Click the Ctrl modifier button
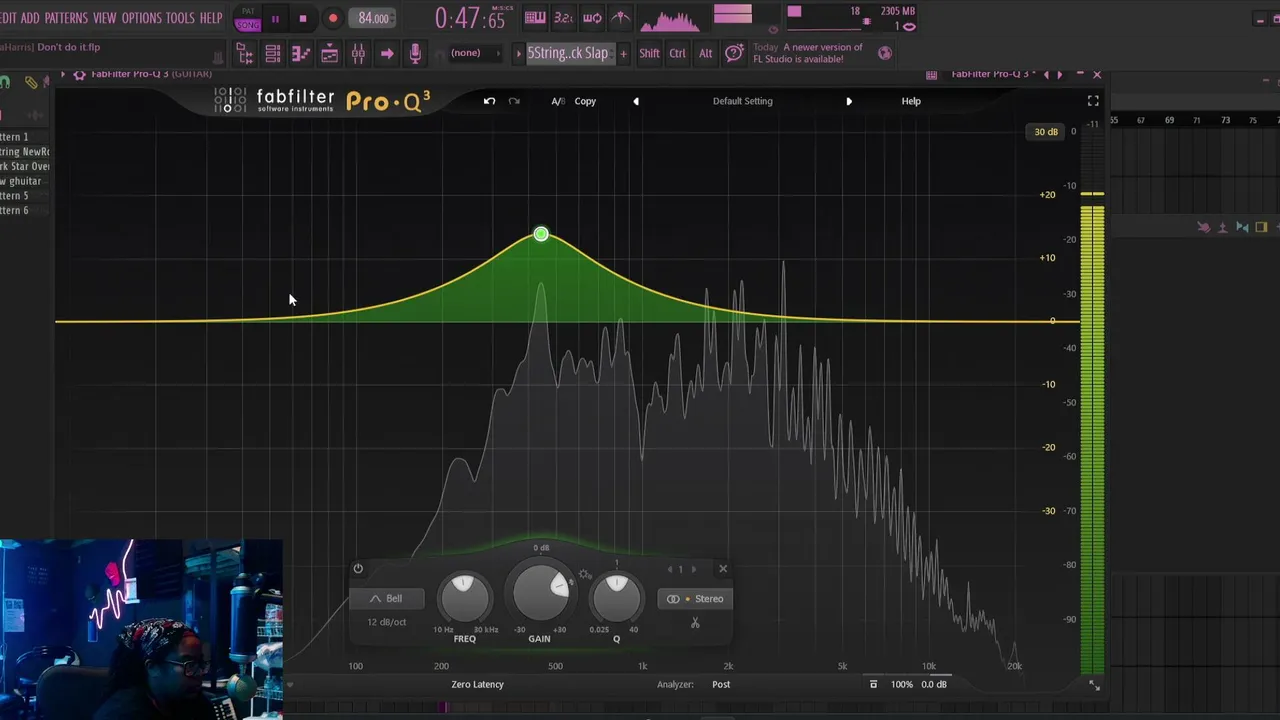Screen dimensions: 1280x720 click(677, 53)
